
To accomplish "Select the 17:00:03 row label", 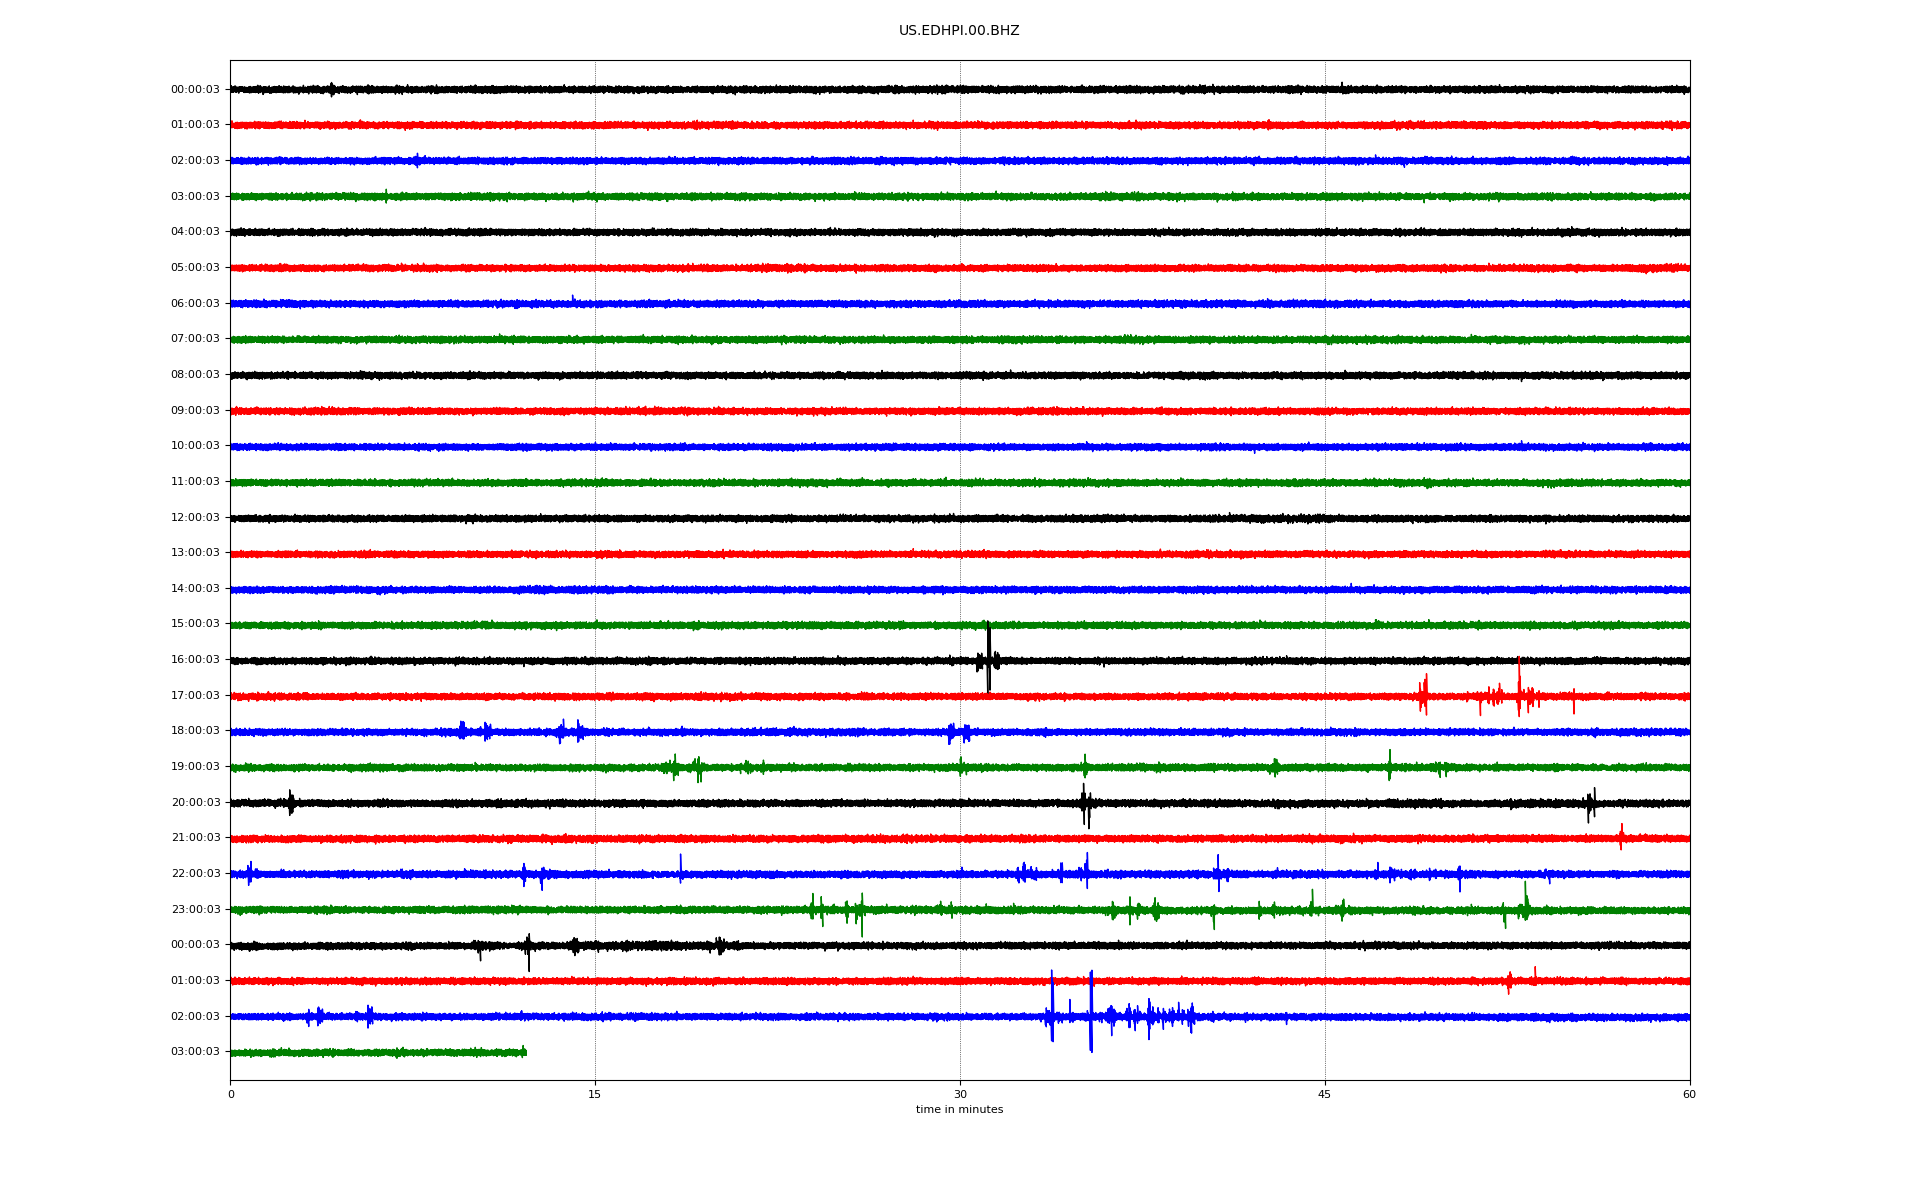I will tap(195, 696).
